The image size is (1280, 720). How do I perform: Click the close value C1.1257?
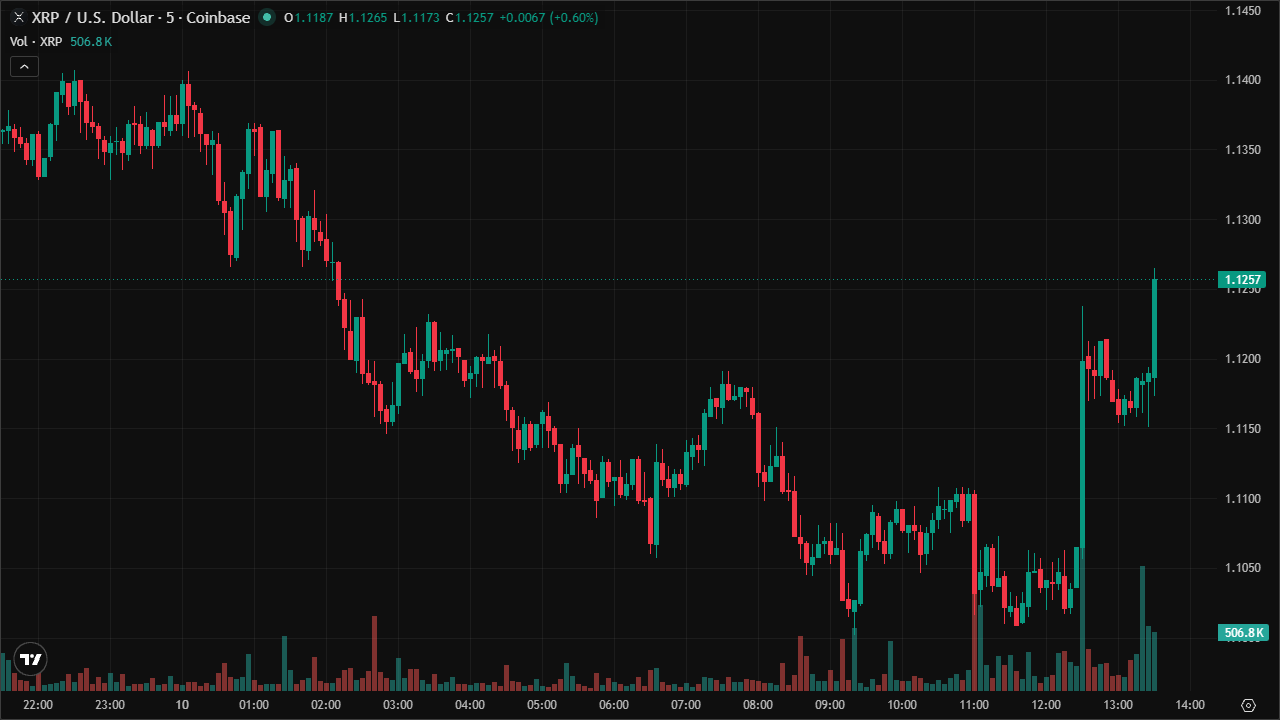coord(469,17)
